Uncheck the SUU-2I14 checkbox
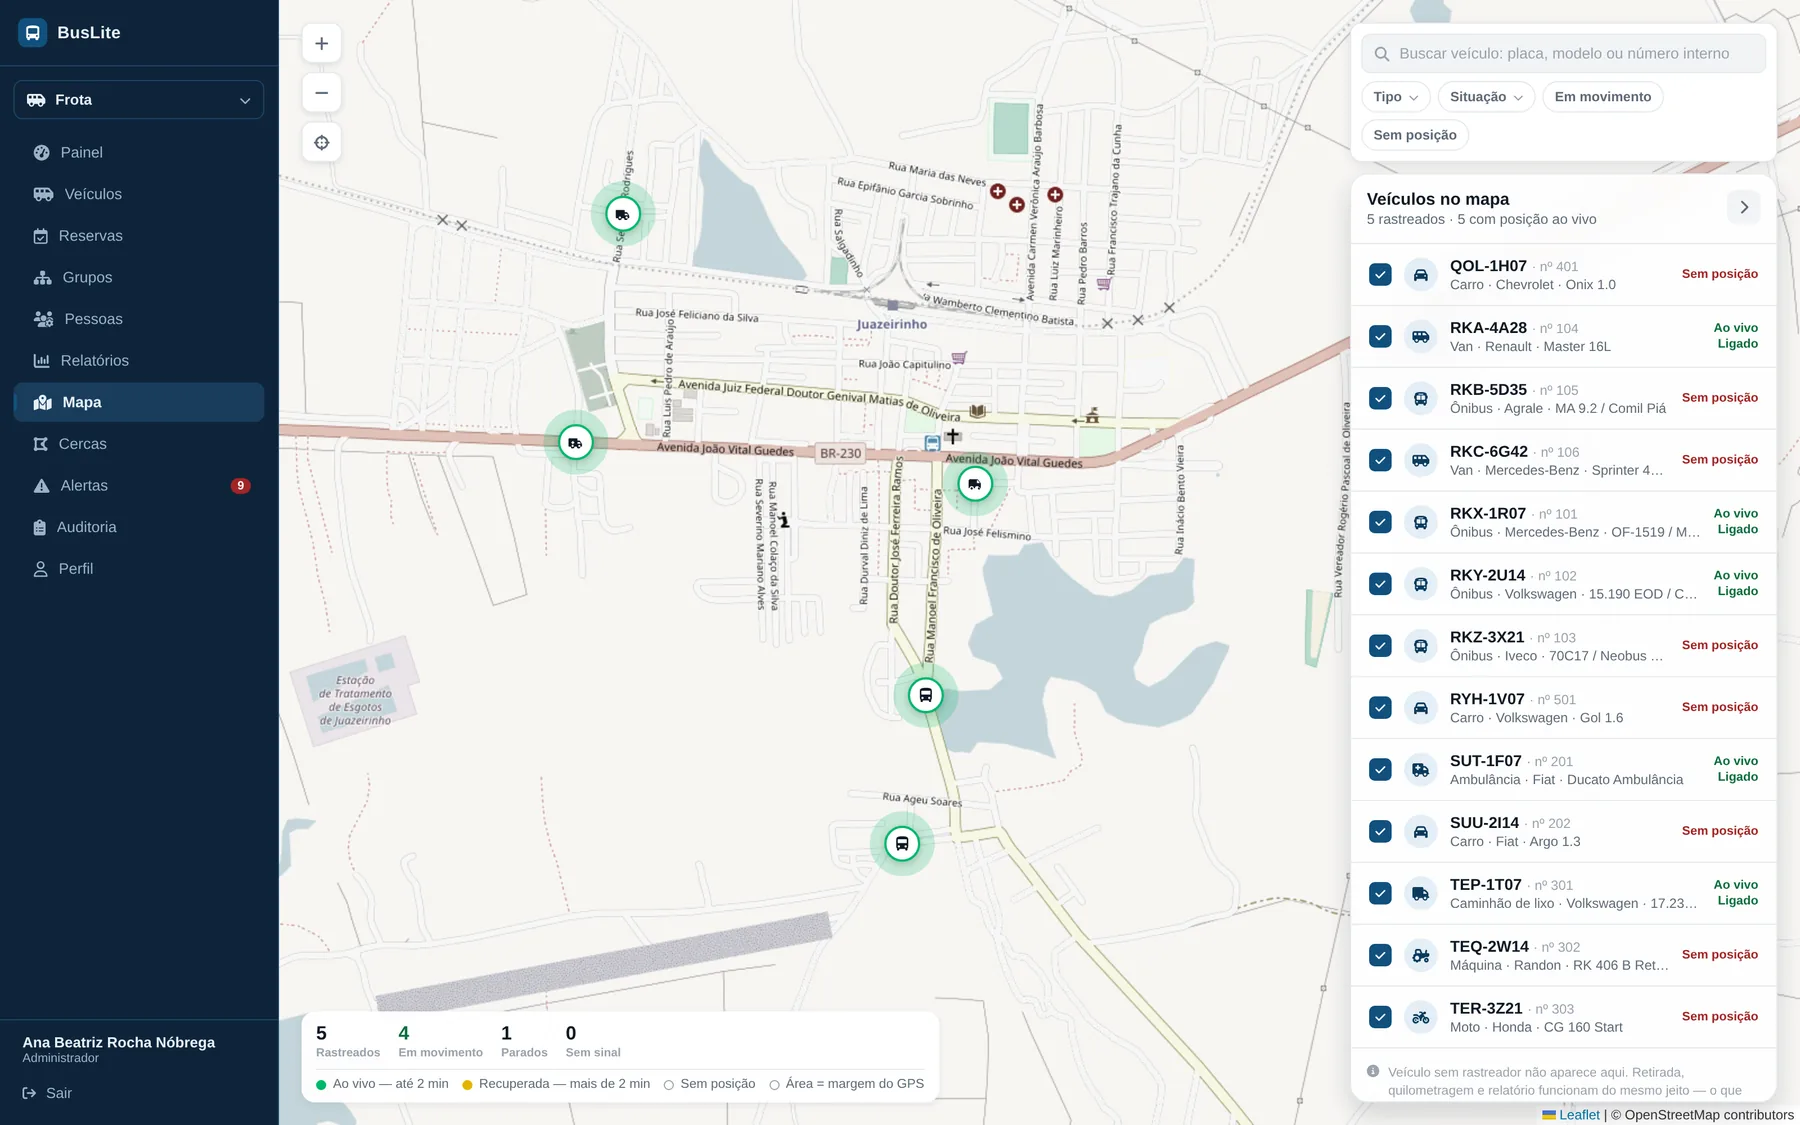1800x1125 pixels. [x=1380, y=832]
